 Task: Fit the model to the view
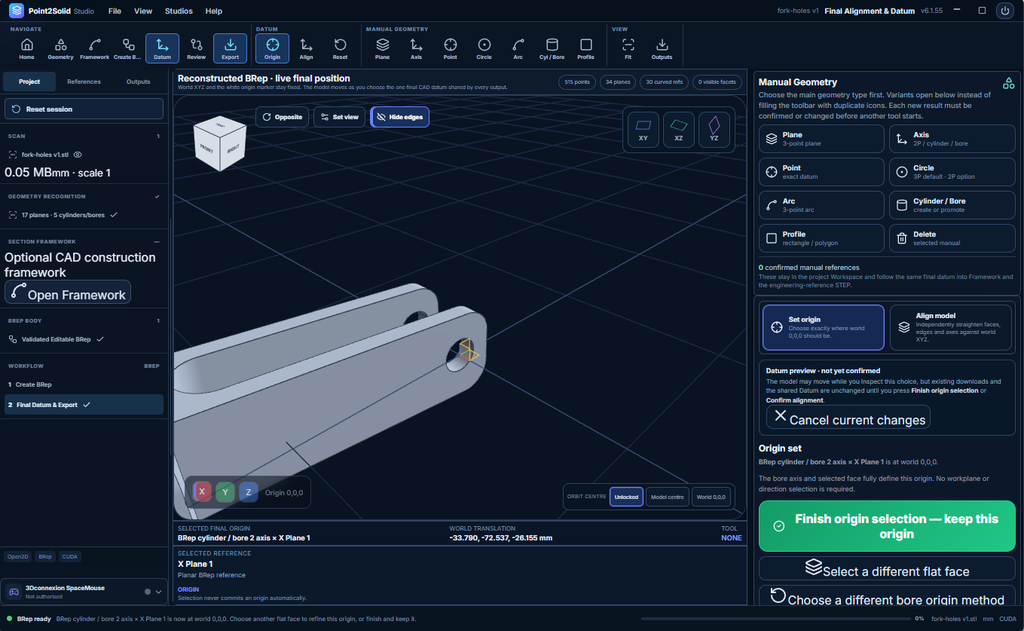tap(628, 48)
